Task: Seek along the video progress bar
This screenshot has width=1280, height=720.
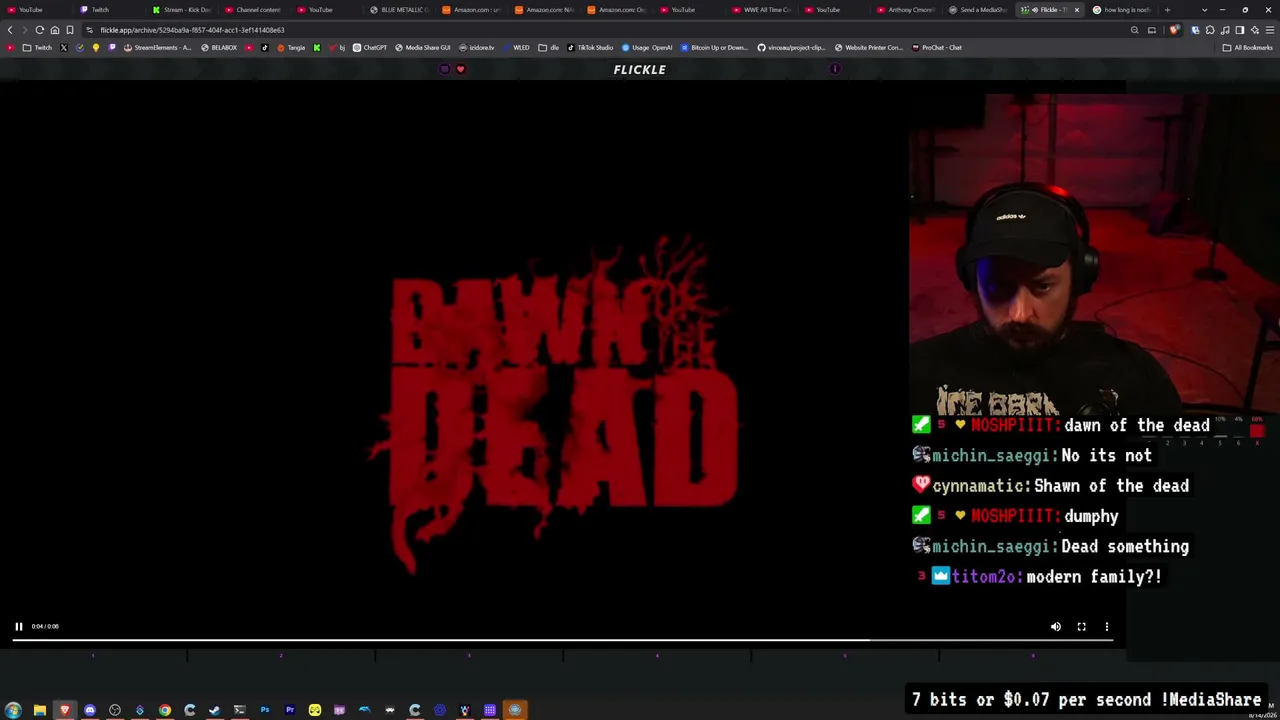Action: (562, 640)
